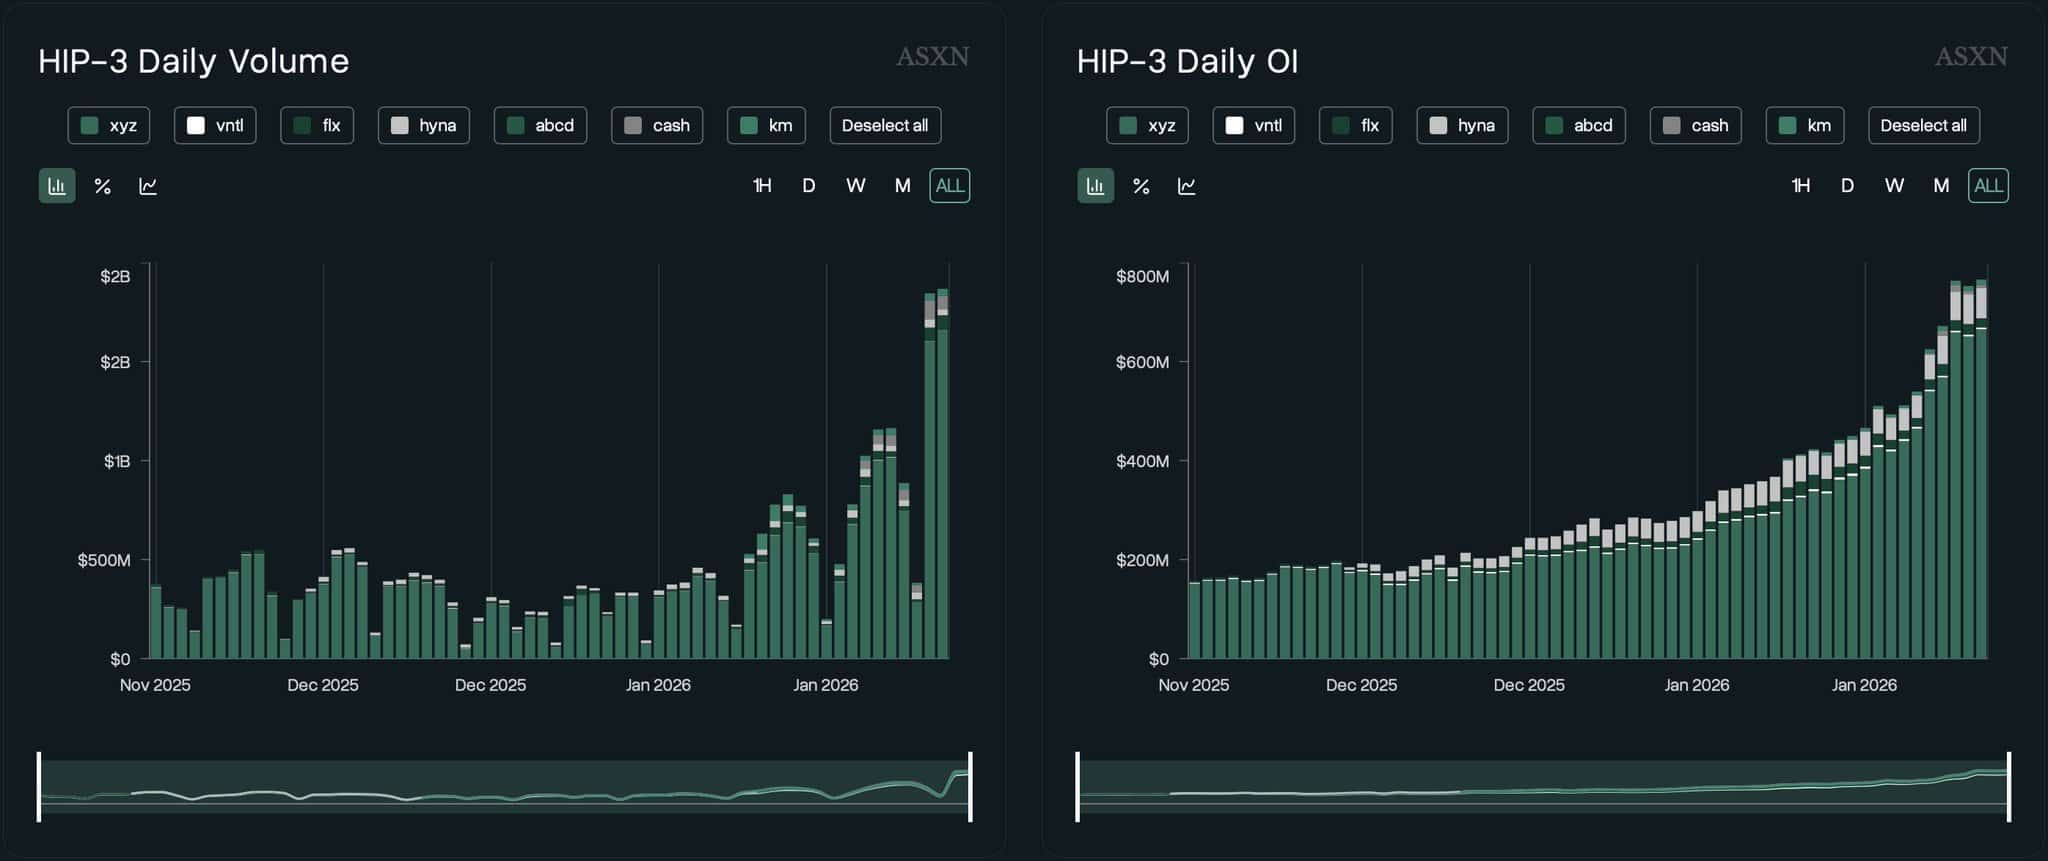Switch Daily Volume chart to line view
Image resolution: width=2048 pixels, height=861 pixels.
pyautogui.click(x=148, y=186)
